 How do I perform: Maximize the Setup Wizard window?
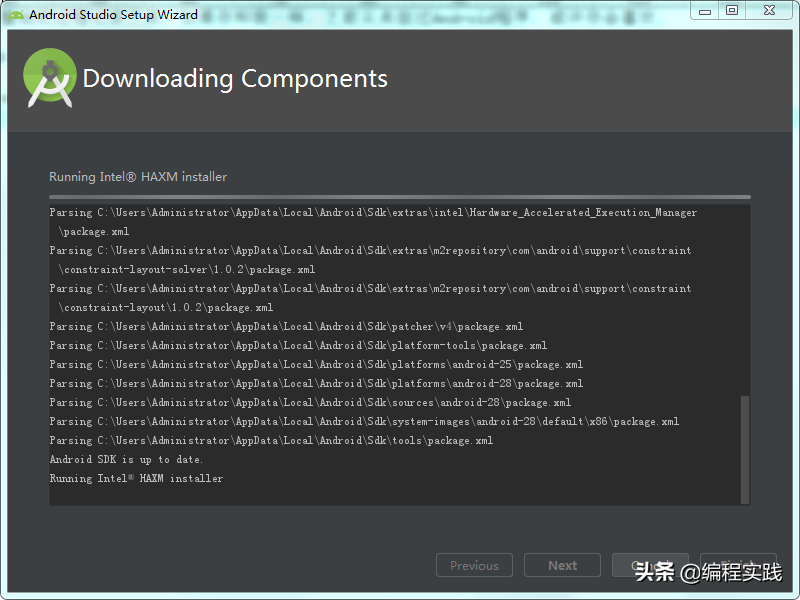[x=732, y=11]
